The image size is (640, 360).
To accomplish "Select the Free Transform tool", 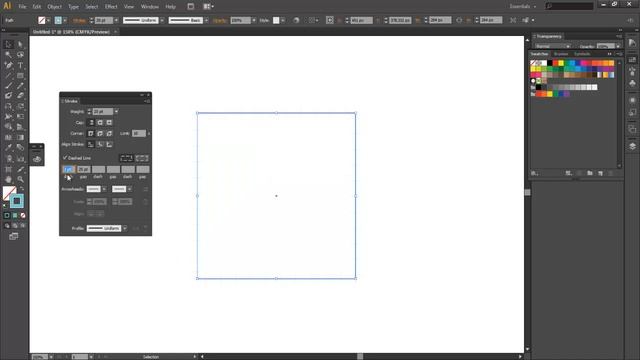I will click(20, 117).
